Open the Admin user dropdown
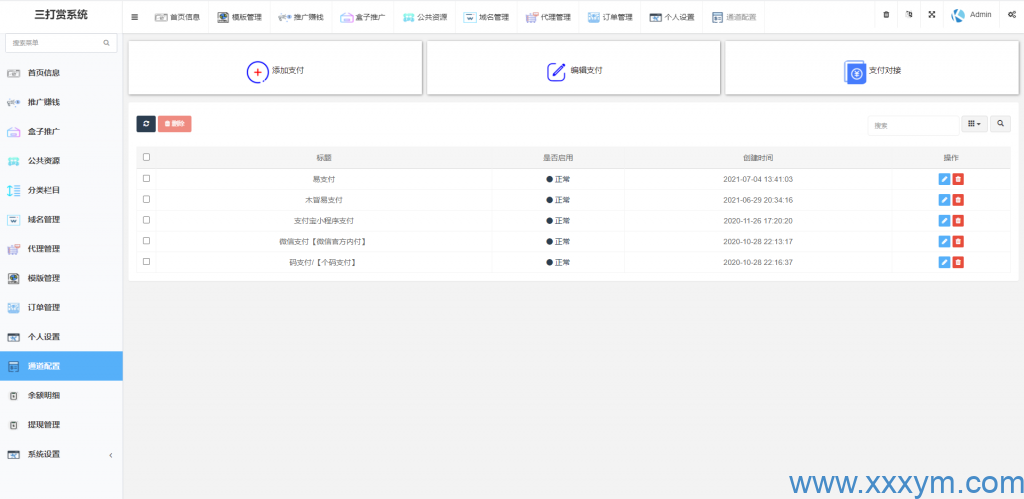 [x=972, y=15]
